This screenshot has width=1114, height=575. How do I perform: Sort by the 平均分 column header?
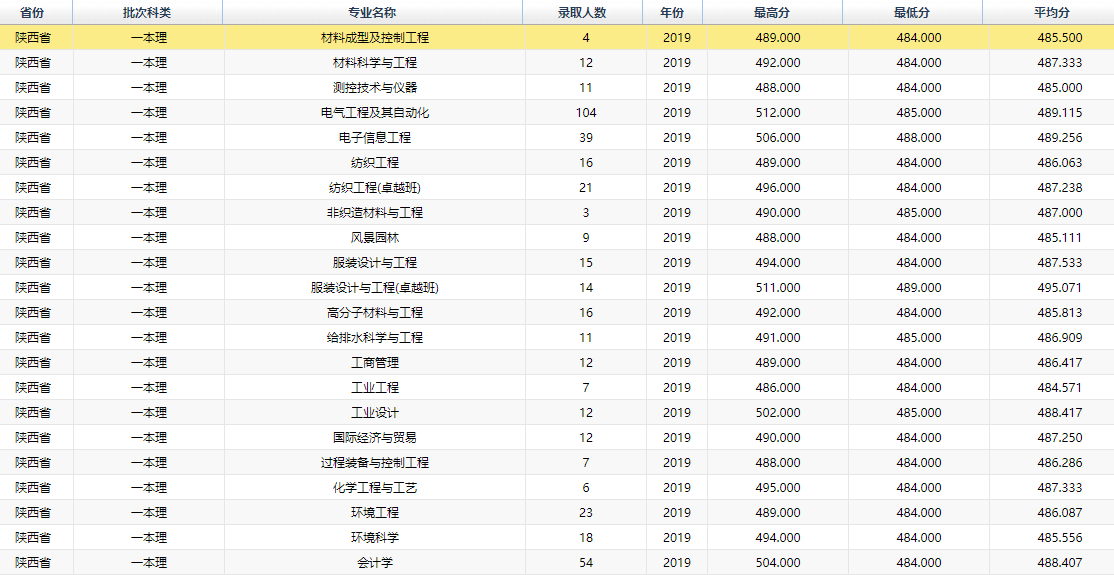(x=1052, y=12)
